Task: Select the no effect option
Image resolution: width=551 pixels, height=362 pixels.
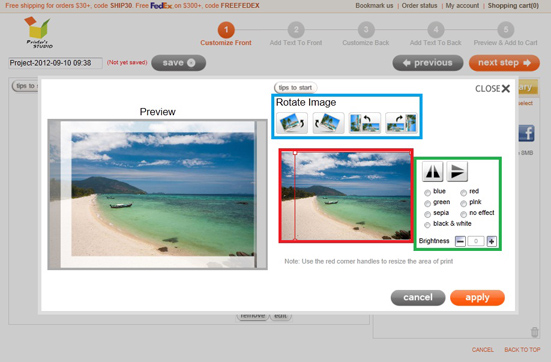Action: pos(464,214)
